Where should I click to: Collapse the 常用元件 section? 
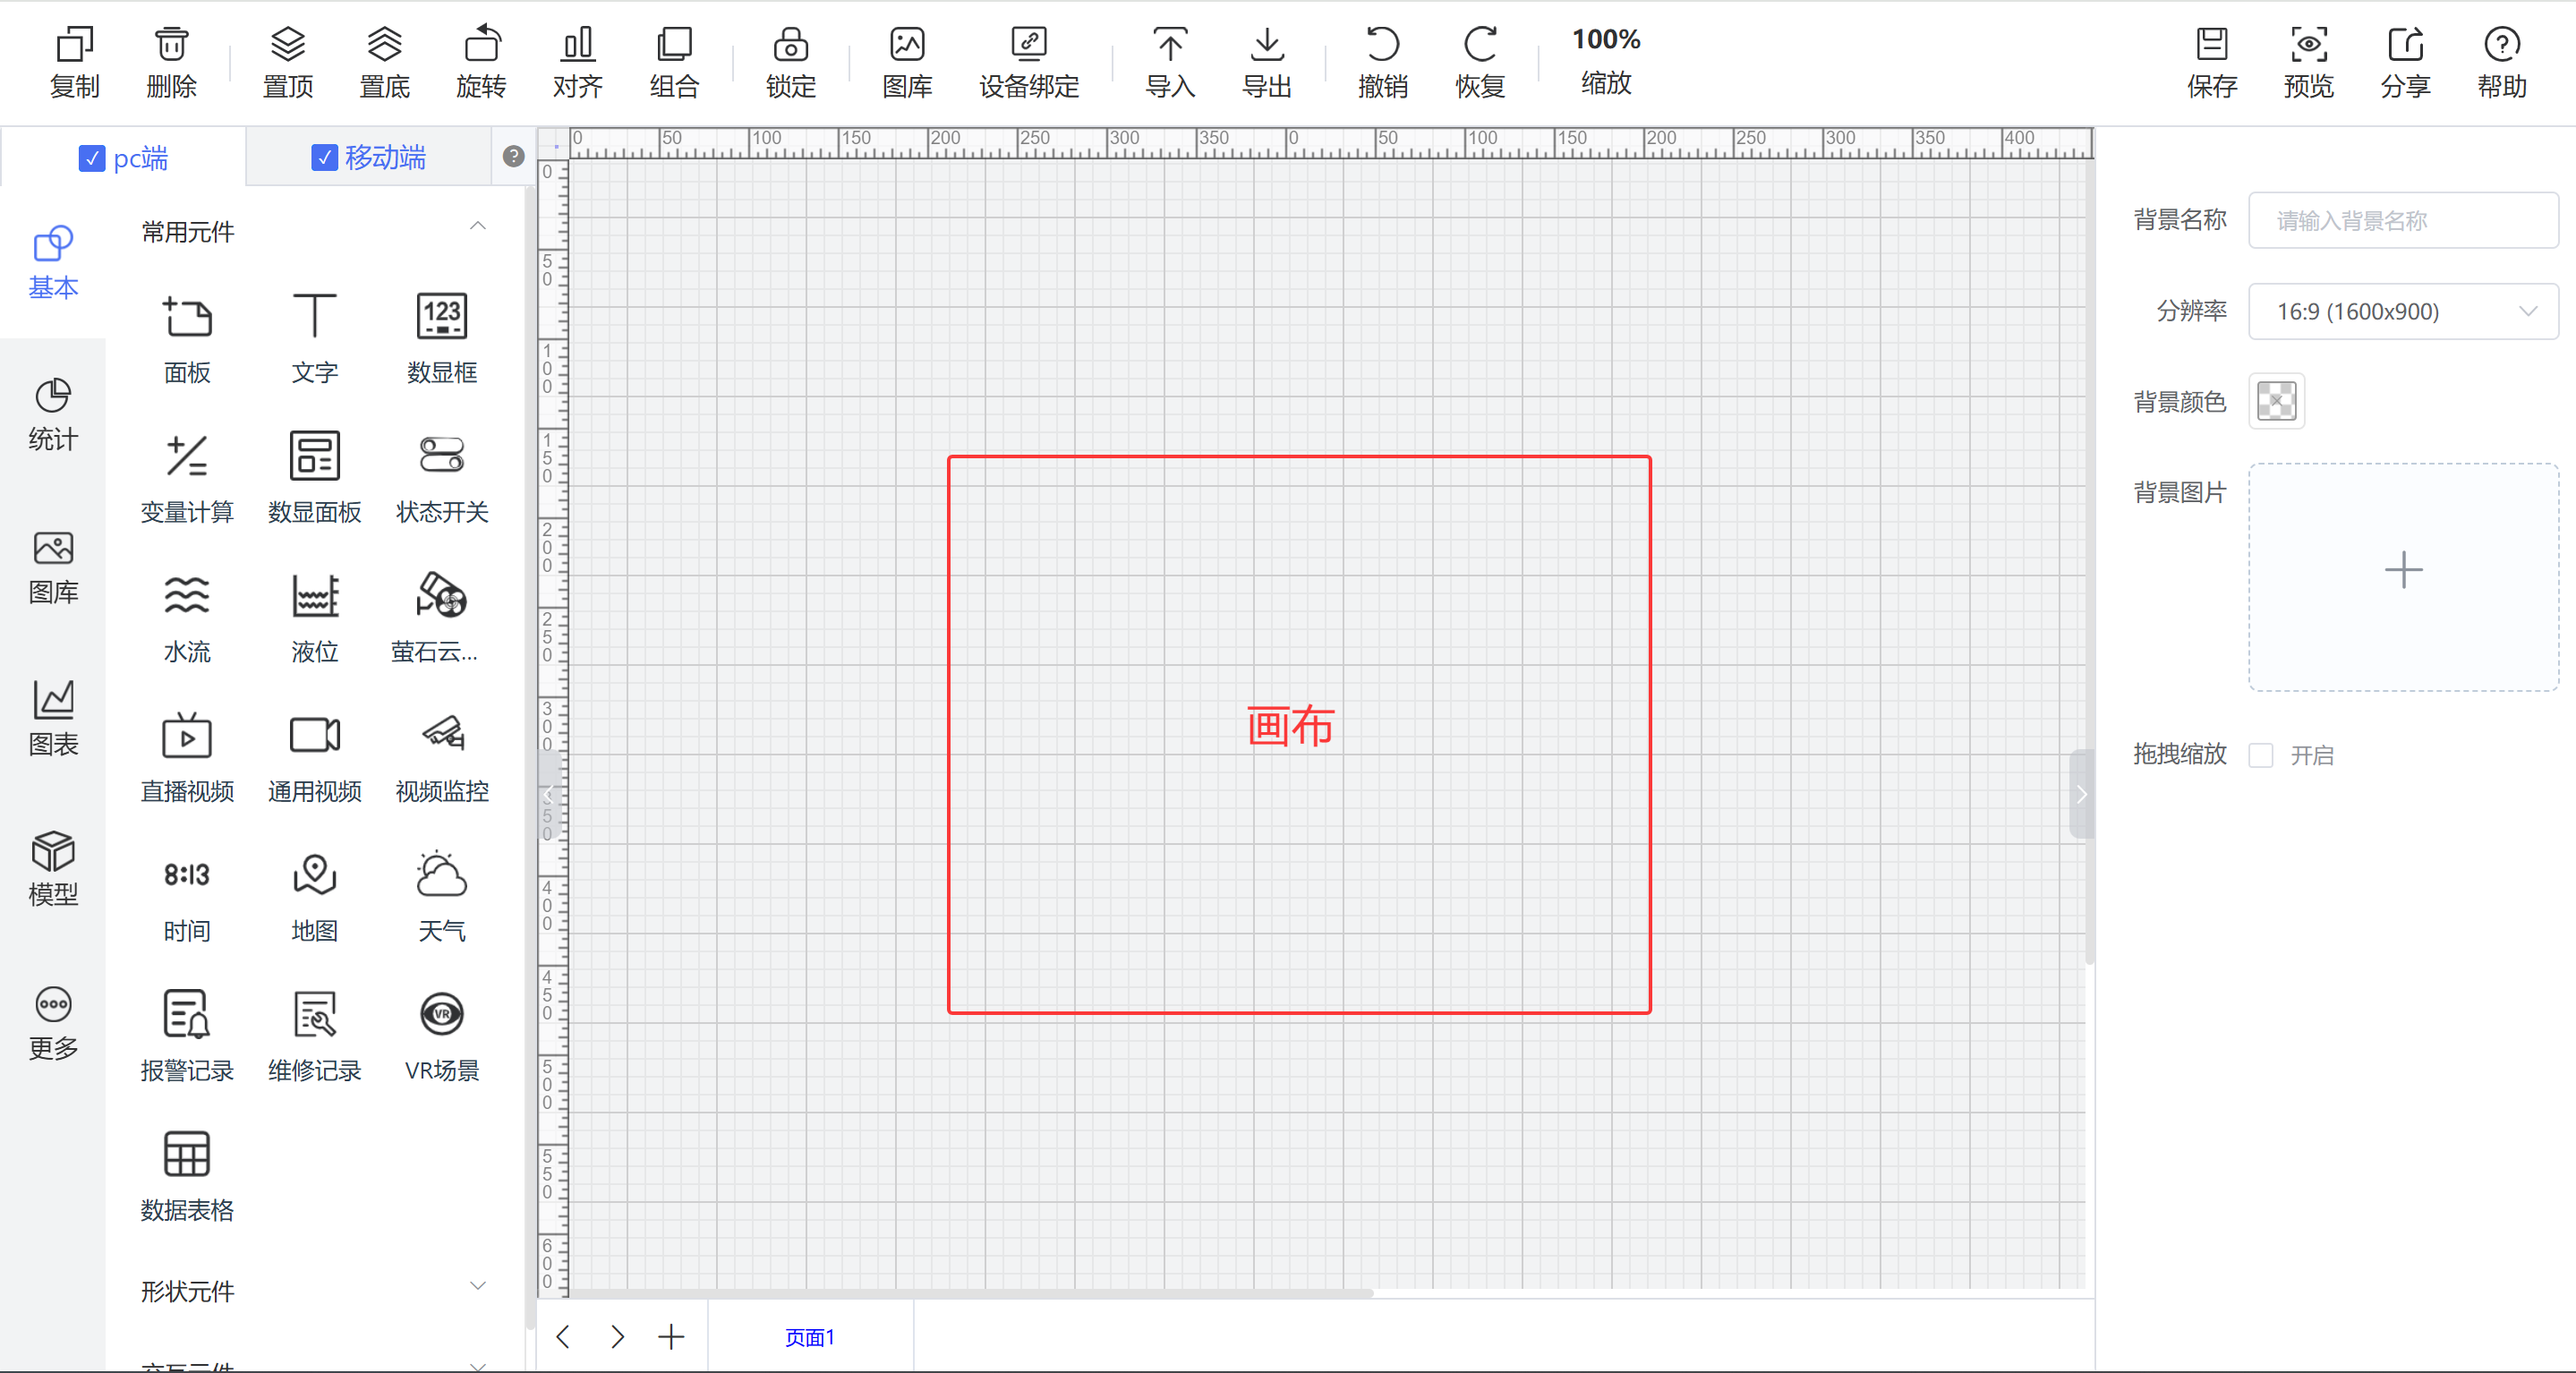coord(478,226)
